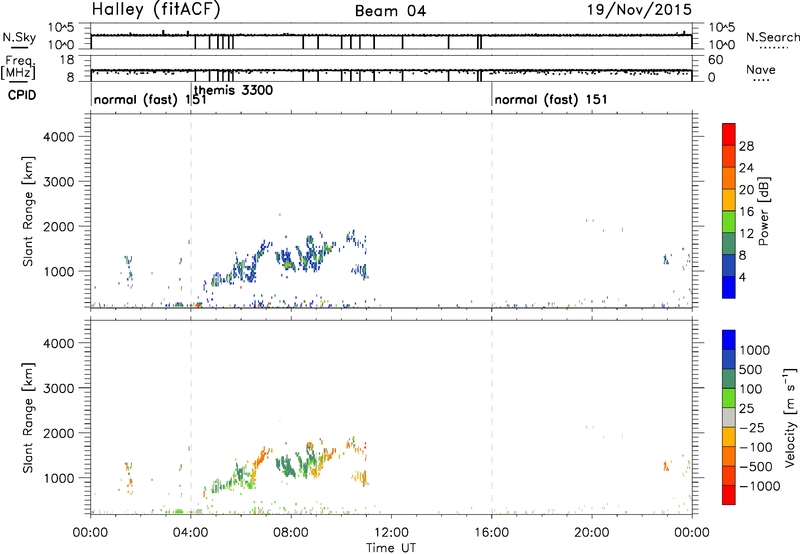Click the 'N.Sky' axis label
This screenshot has height=554, width=800.
[x=19, y=37]
